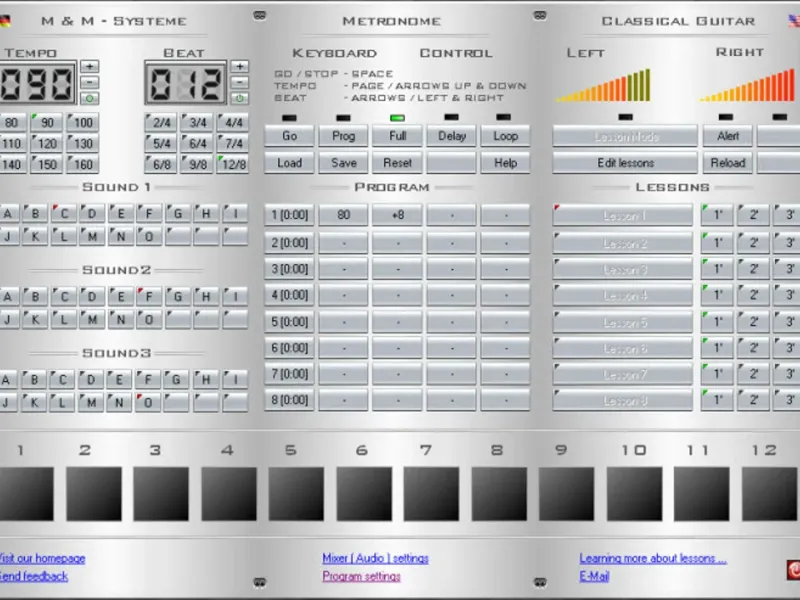Select program step 8 [0:00]
This screenshot has height=600, width=800.
(289, 400)
